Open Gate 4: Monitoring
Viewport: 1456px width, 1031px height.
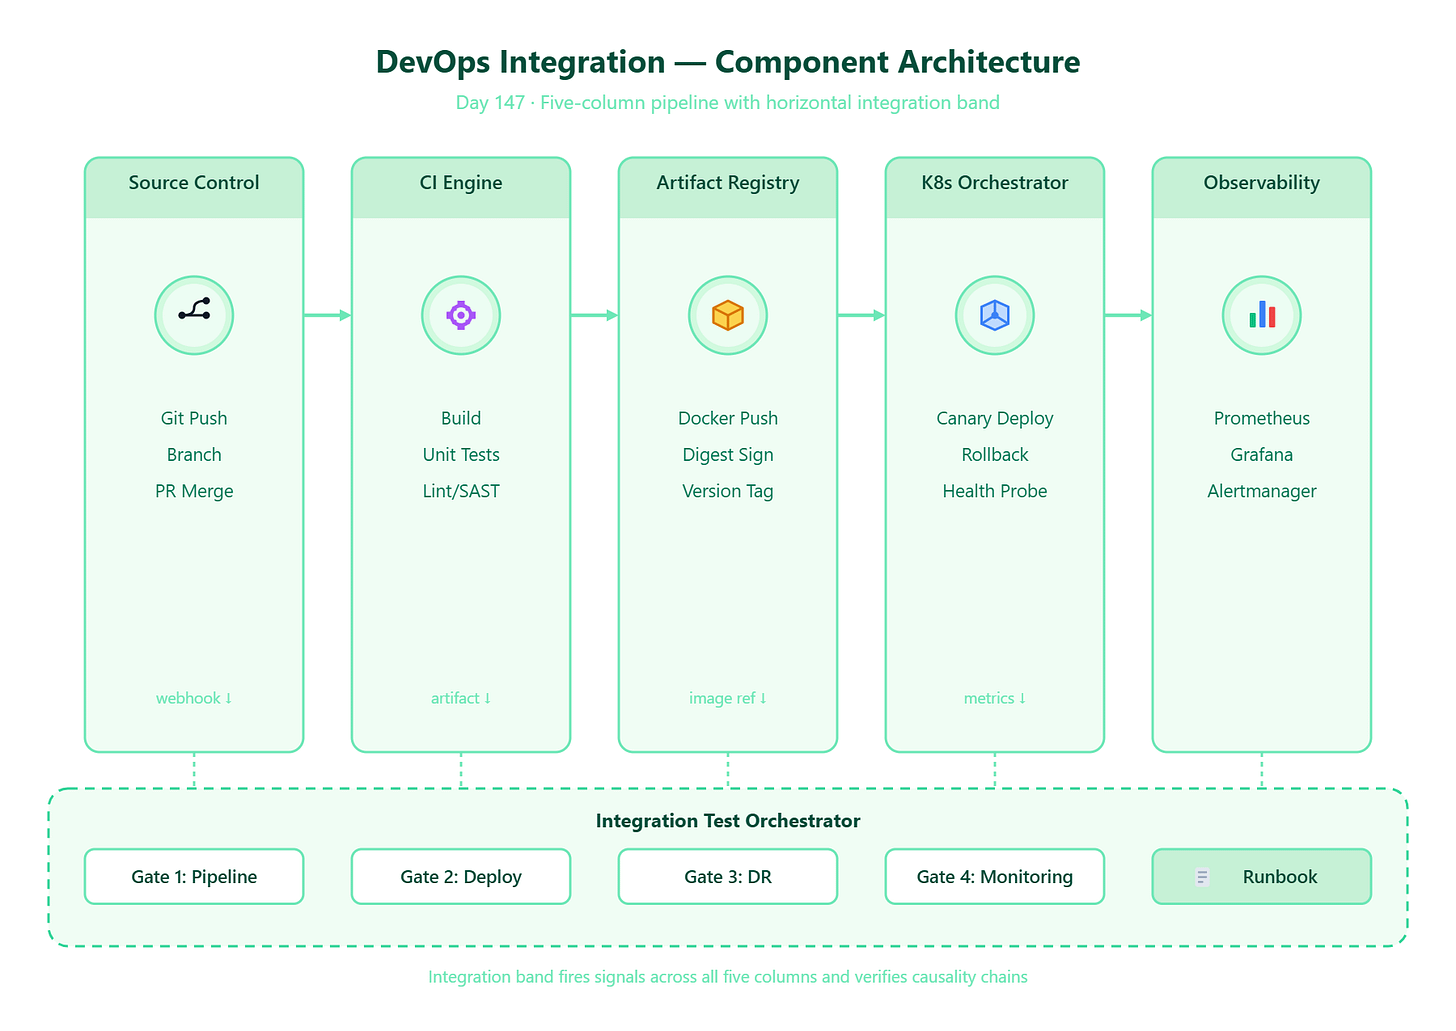click(995, 877)
